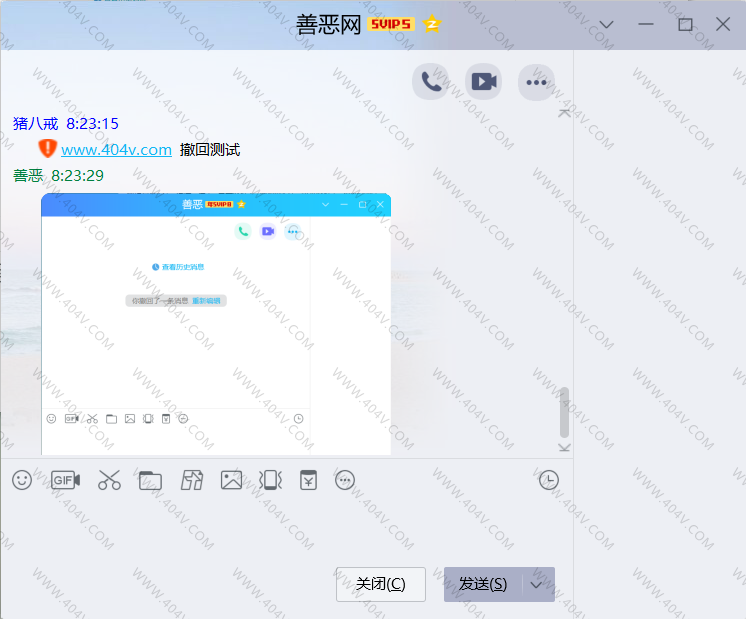Screen dimensions: 746x619
Task: Maximize the chat window
Action: click(685, 24)
